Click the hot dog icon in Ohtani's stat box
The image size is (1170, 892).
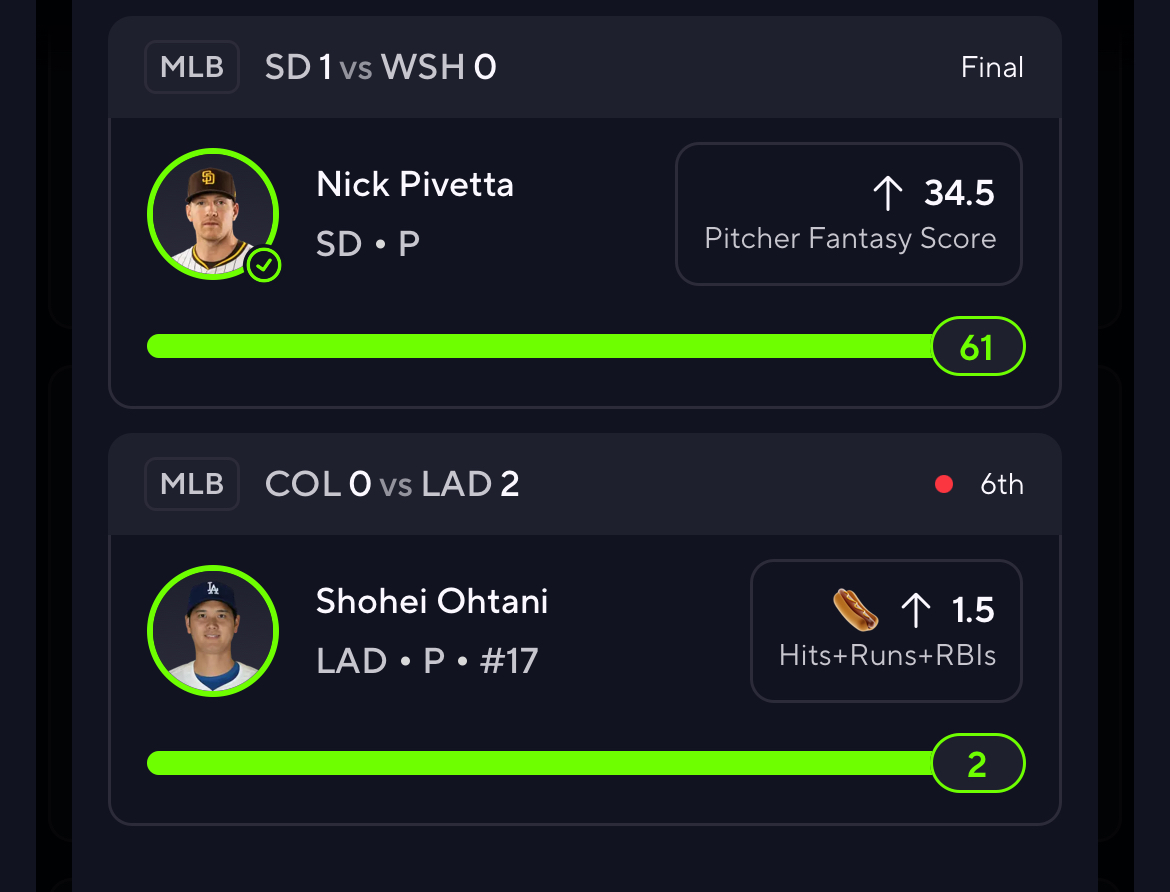855,609
